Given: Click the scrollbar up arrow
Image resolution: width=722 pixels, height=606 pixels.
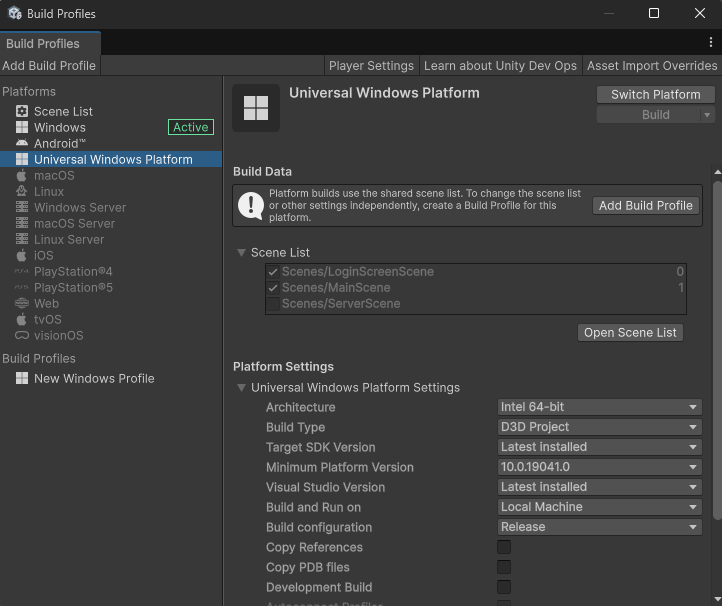Looking at the screenshot, I should click(717, 172).
